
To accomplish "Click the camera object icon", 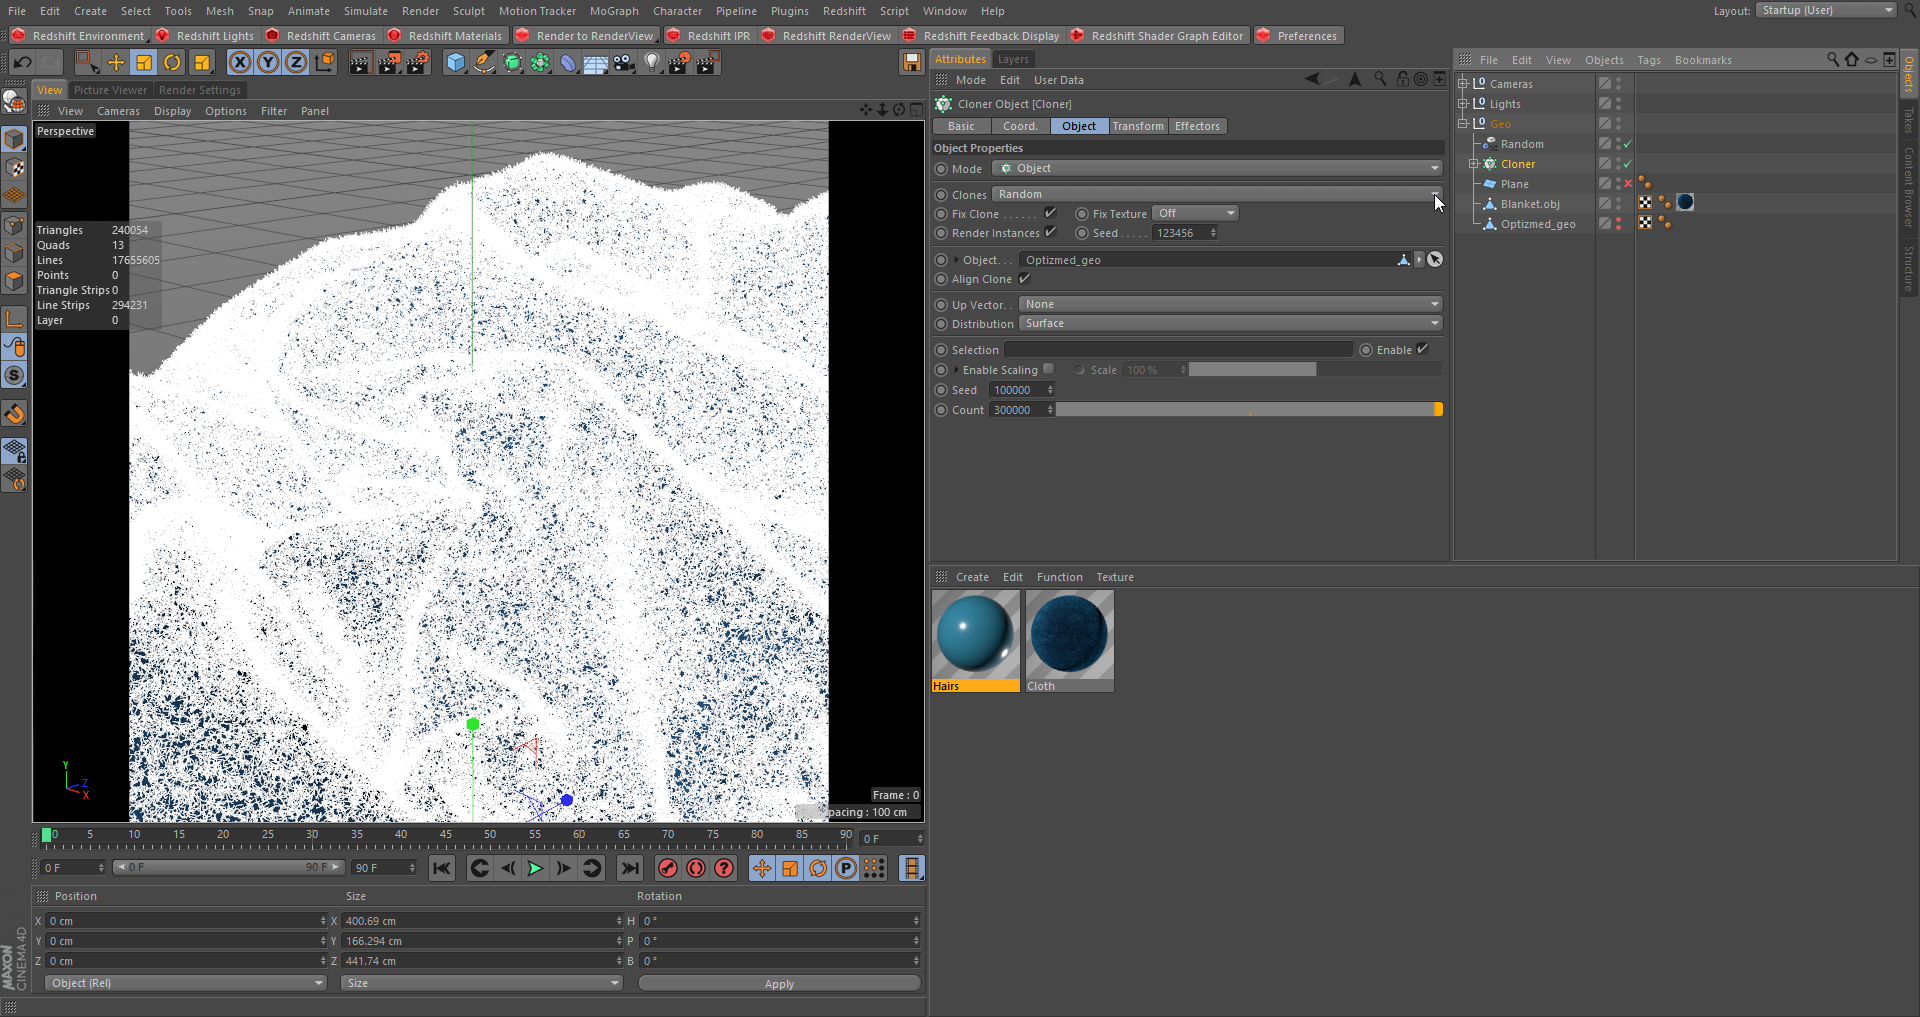I will (624, 63).
